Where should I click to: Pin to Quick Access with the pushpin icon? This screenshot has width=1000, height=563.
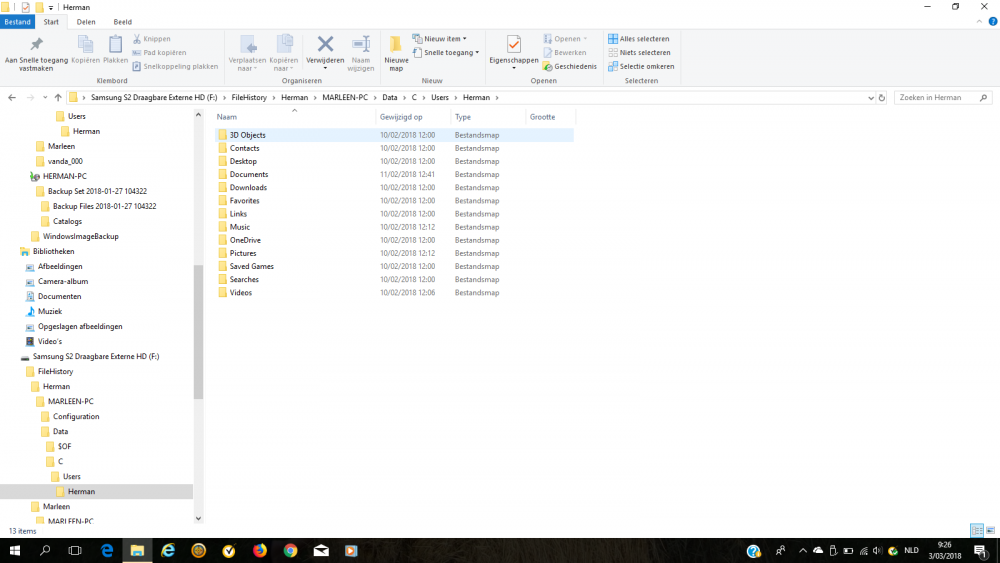[36, 46]
